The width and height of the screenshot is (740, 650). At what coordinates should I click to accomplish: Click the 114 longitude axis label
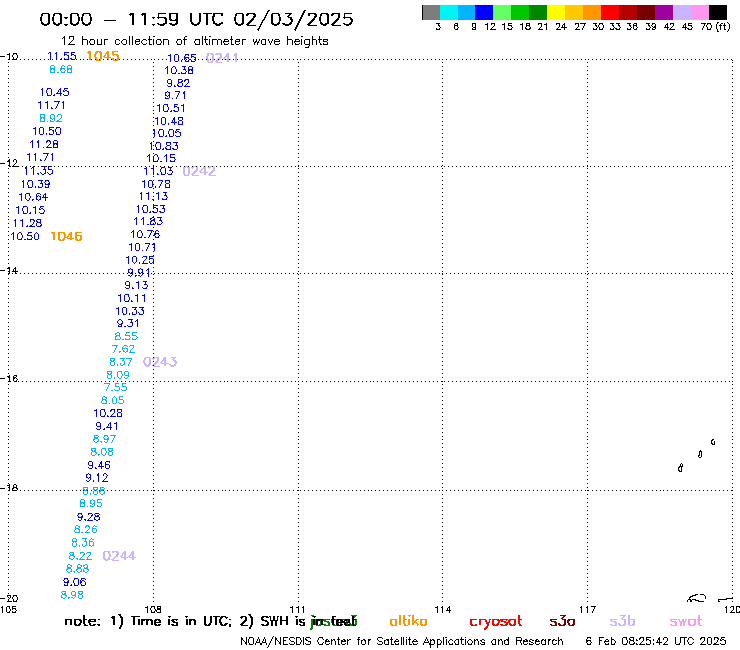[x=443, y=609]
